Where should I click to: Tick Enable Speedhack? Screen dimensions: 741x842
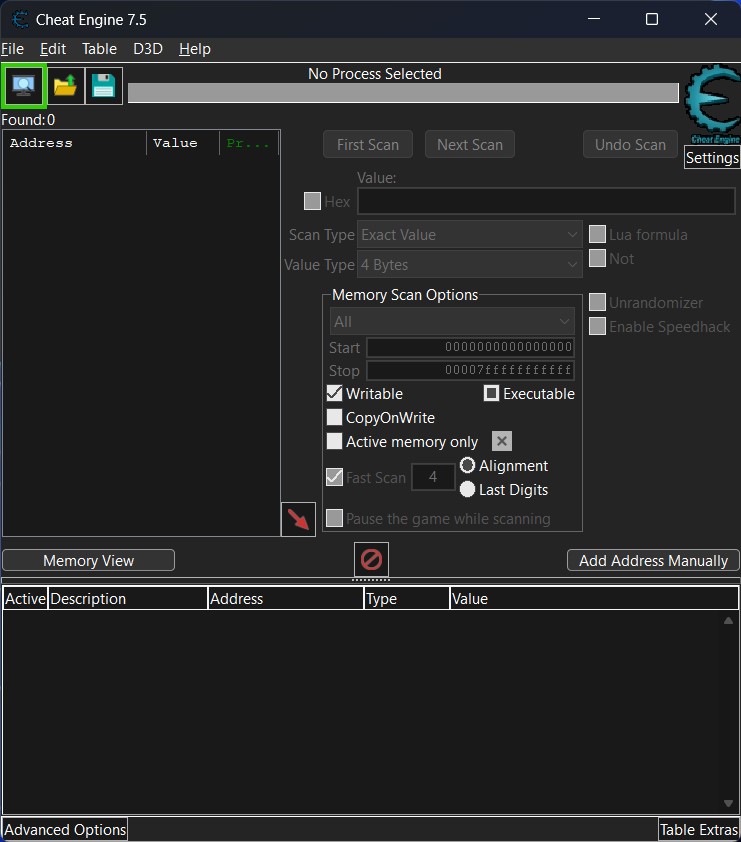[597, 326]
